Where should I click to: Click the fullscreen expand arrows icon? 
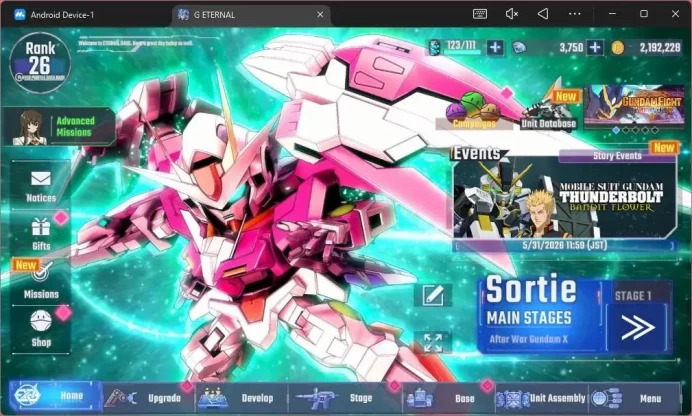tap(433, 343)
